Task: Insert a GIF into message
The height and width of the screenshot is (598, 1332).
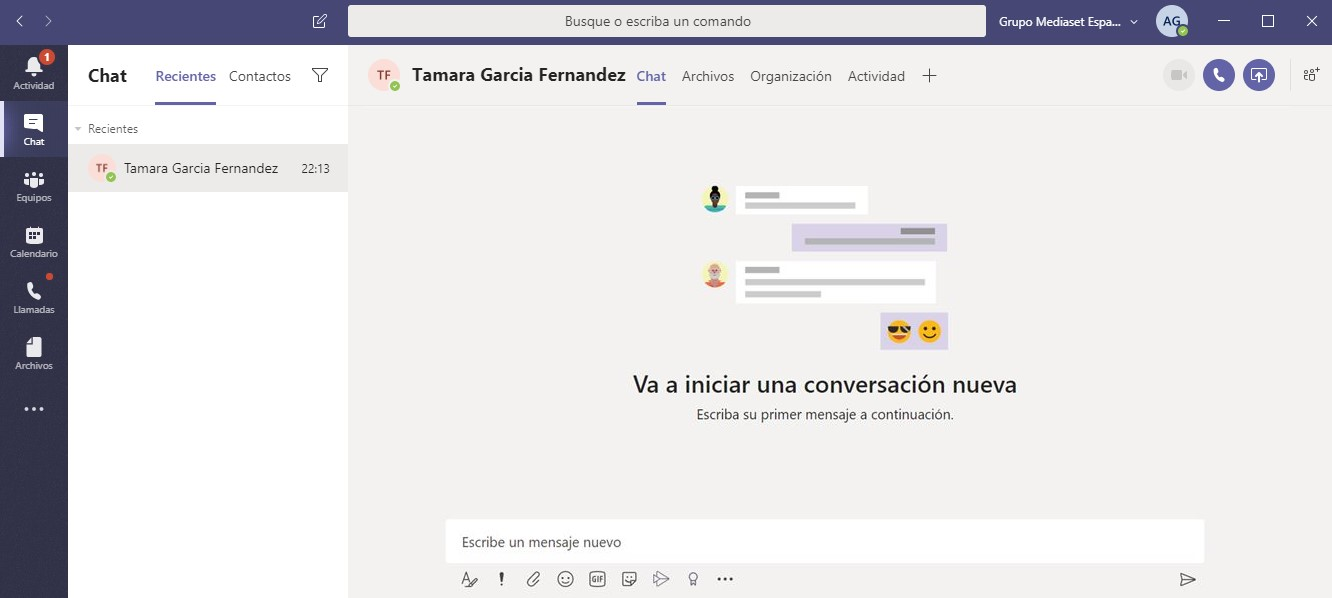Action: point(597,579)
